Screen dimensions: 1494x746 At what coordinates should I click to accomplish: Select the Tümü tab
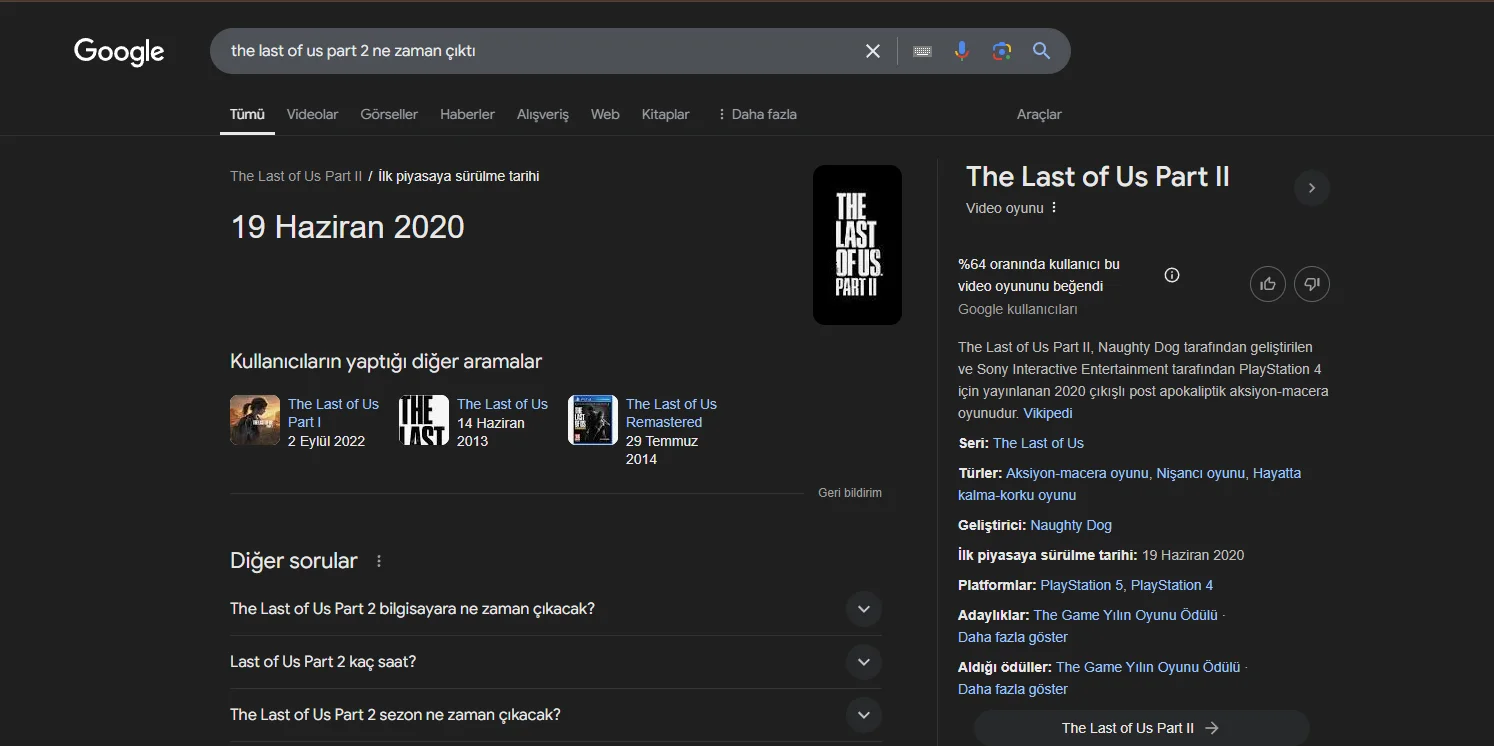click(247, 114)
